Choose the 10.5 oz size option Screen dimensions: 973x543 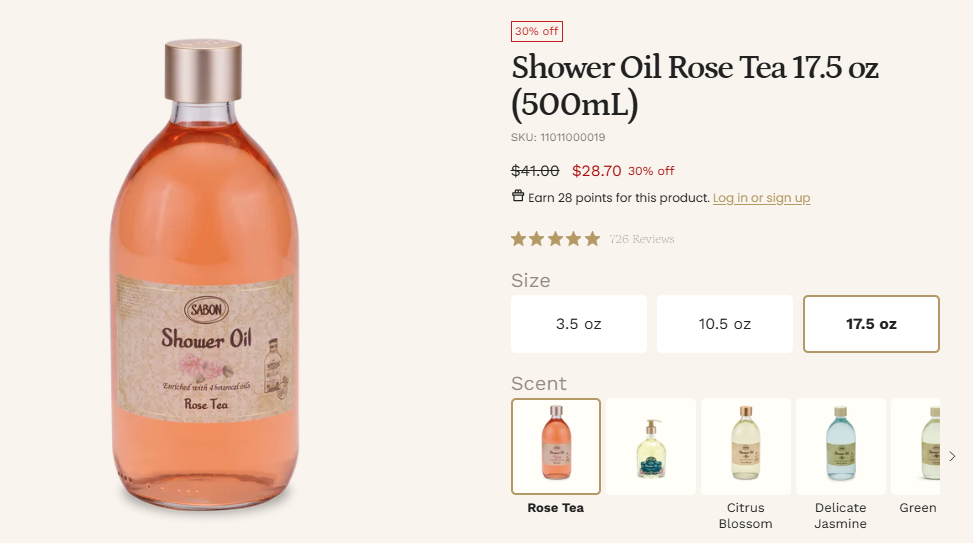pyautogui.click(x=725, y=324)
